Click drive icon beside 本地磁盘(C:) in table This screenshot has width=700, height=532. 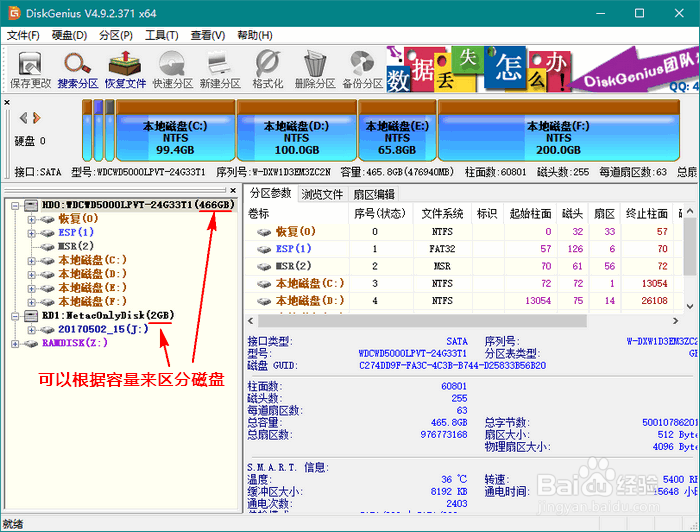tap(264, 284)
